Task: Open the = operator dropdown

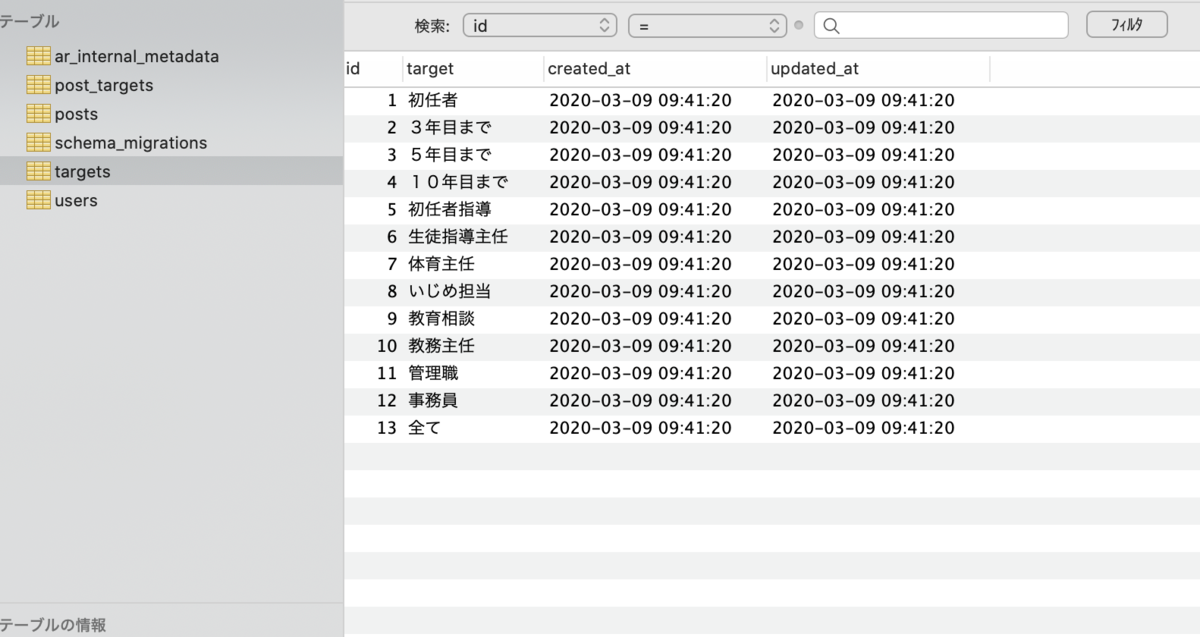Action: point(708,26)
